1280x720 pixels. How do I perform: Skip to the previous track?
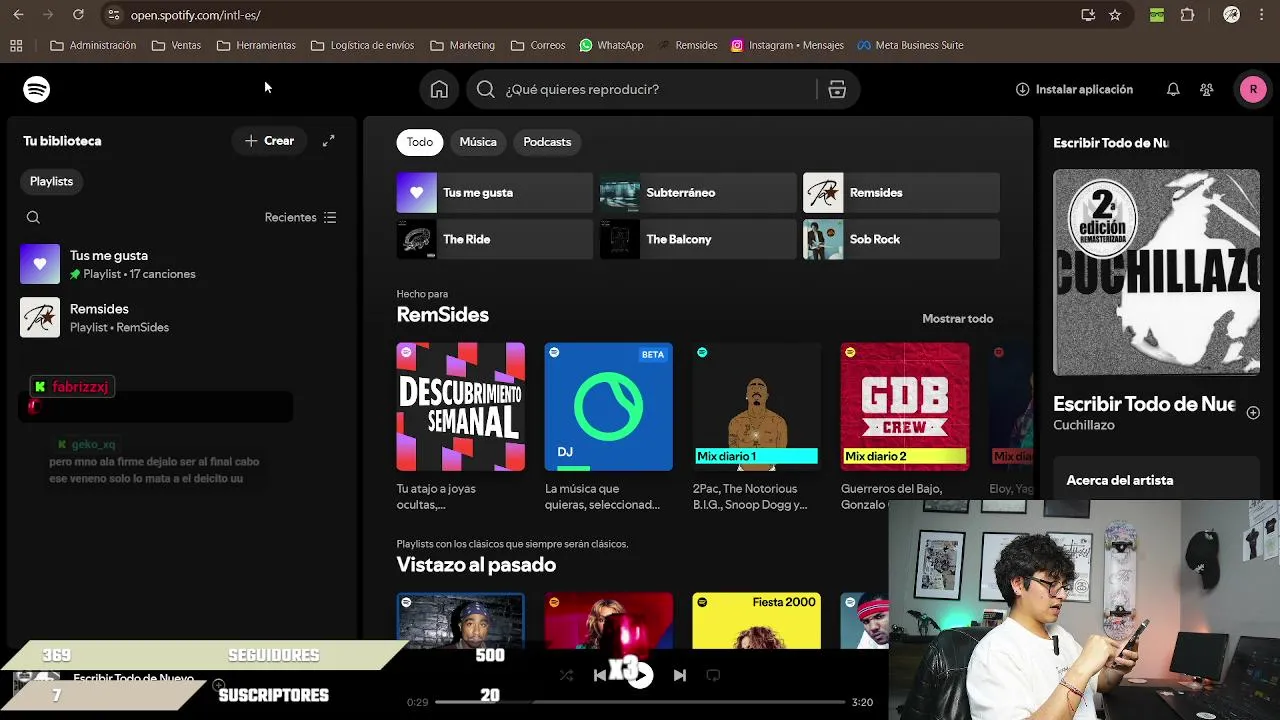tap(600, 675)
